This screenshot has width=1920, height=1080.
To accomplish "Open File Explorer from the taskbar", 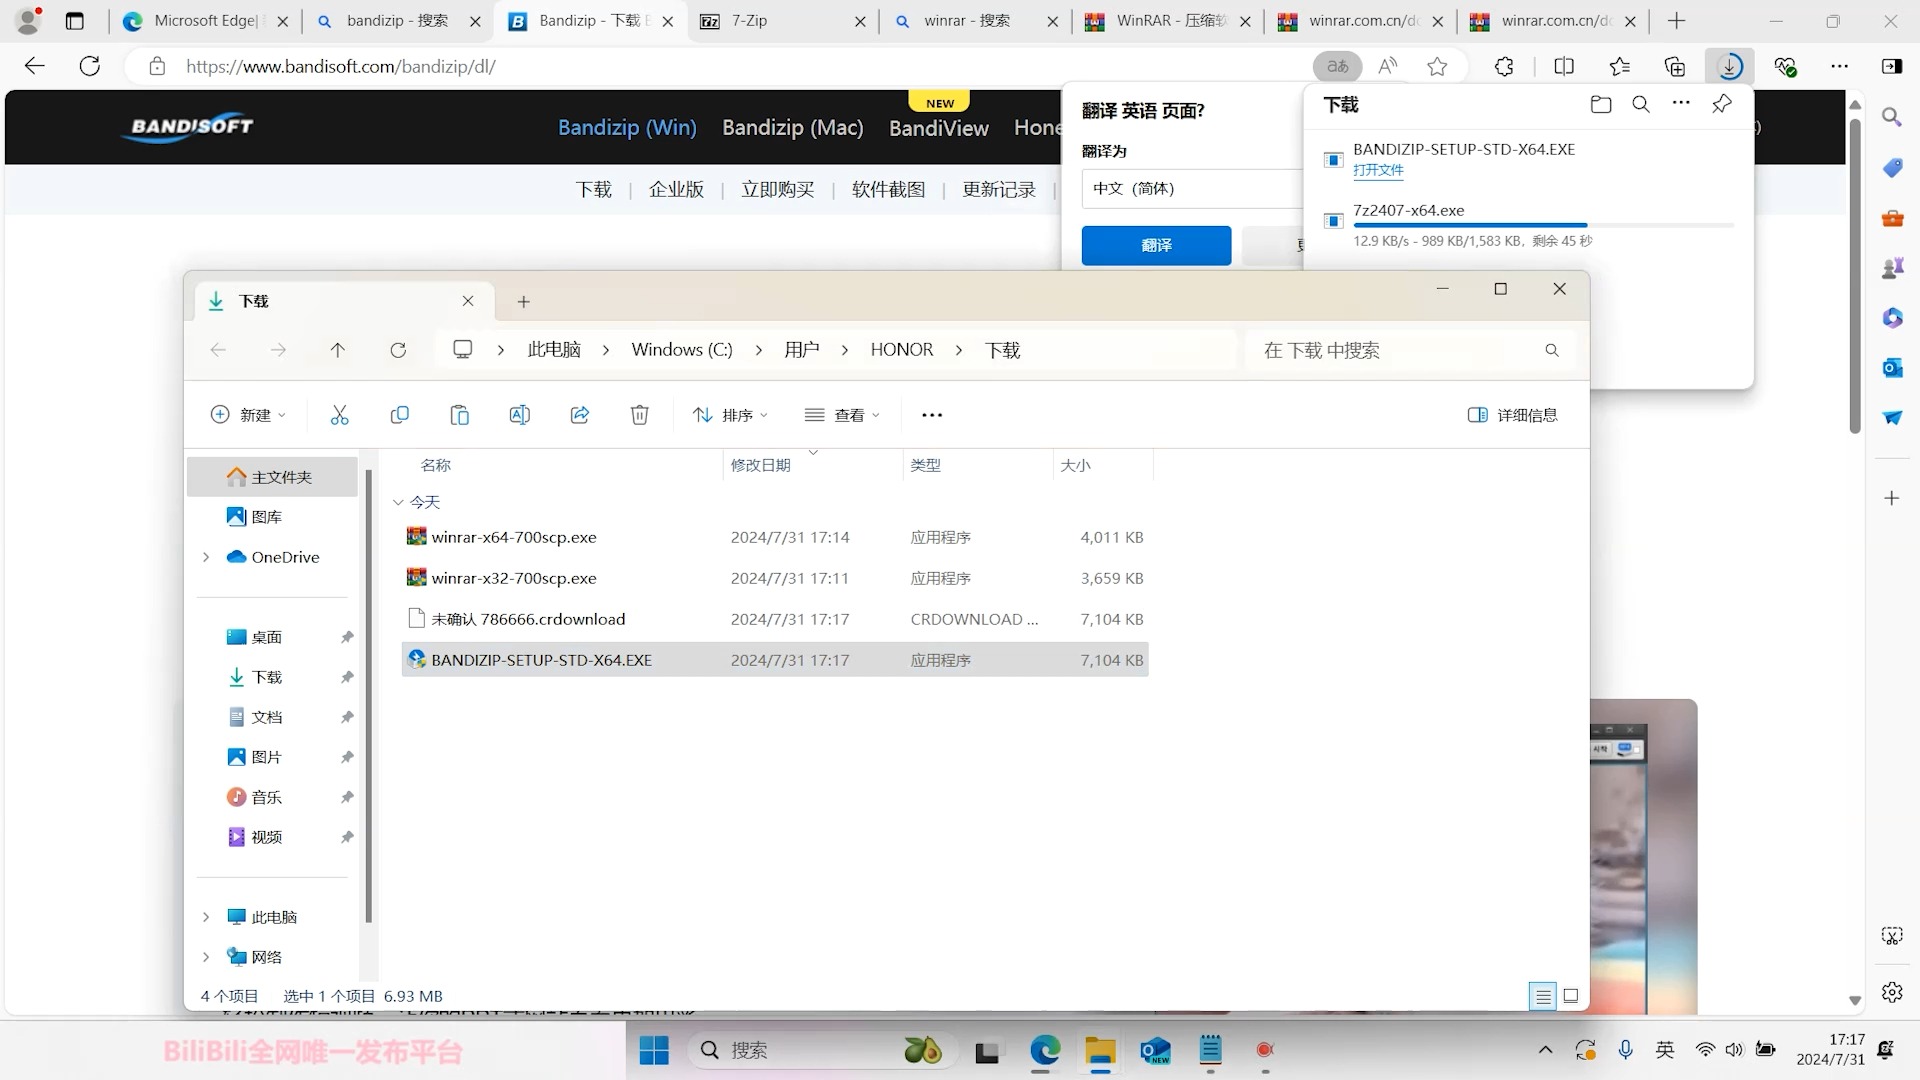I will point(1100,1050).
